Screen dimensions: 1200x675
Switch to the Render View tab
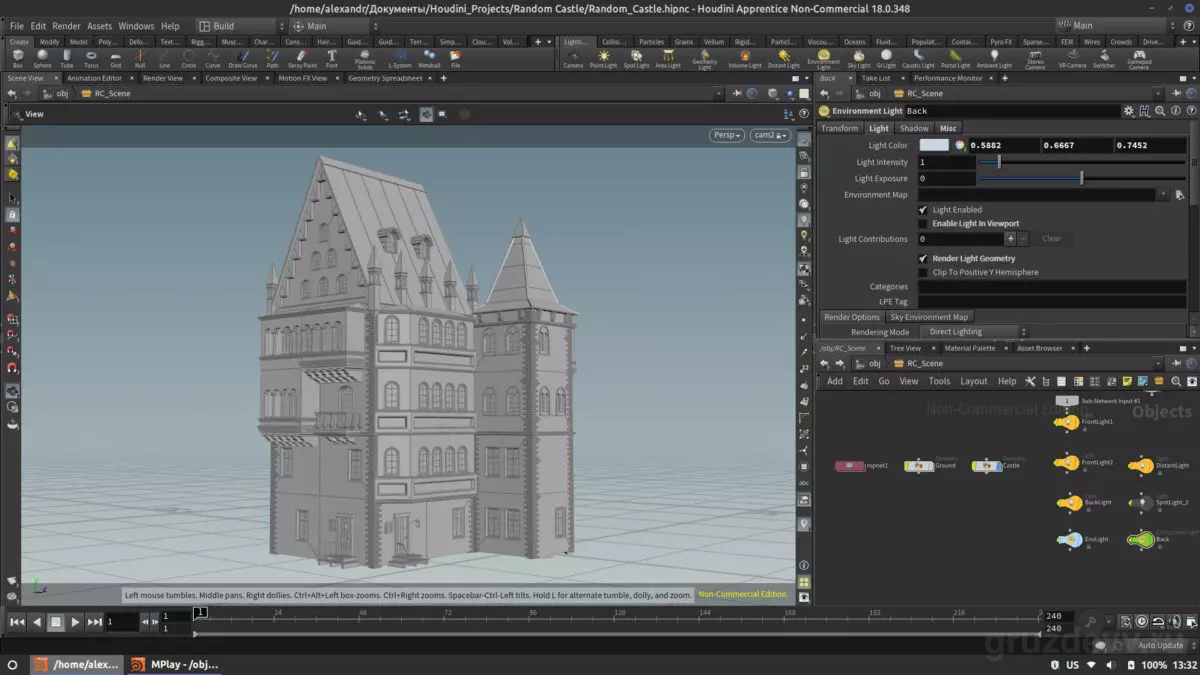(162, 78)
